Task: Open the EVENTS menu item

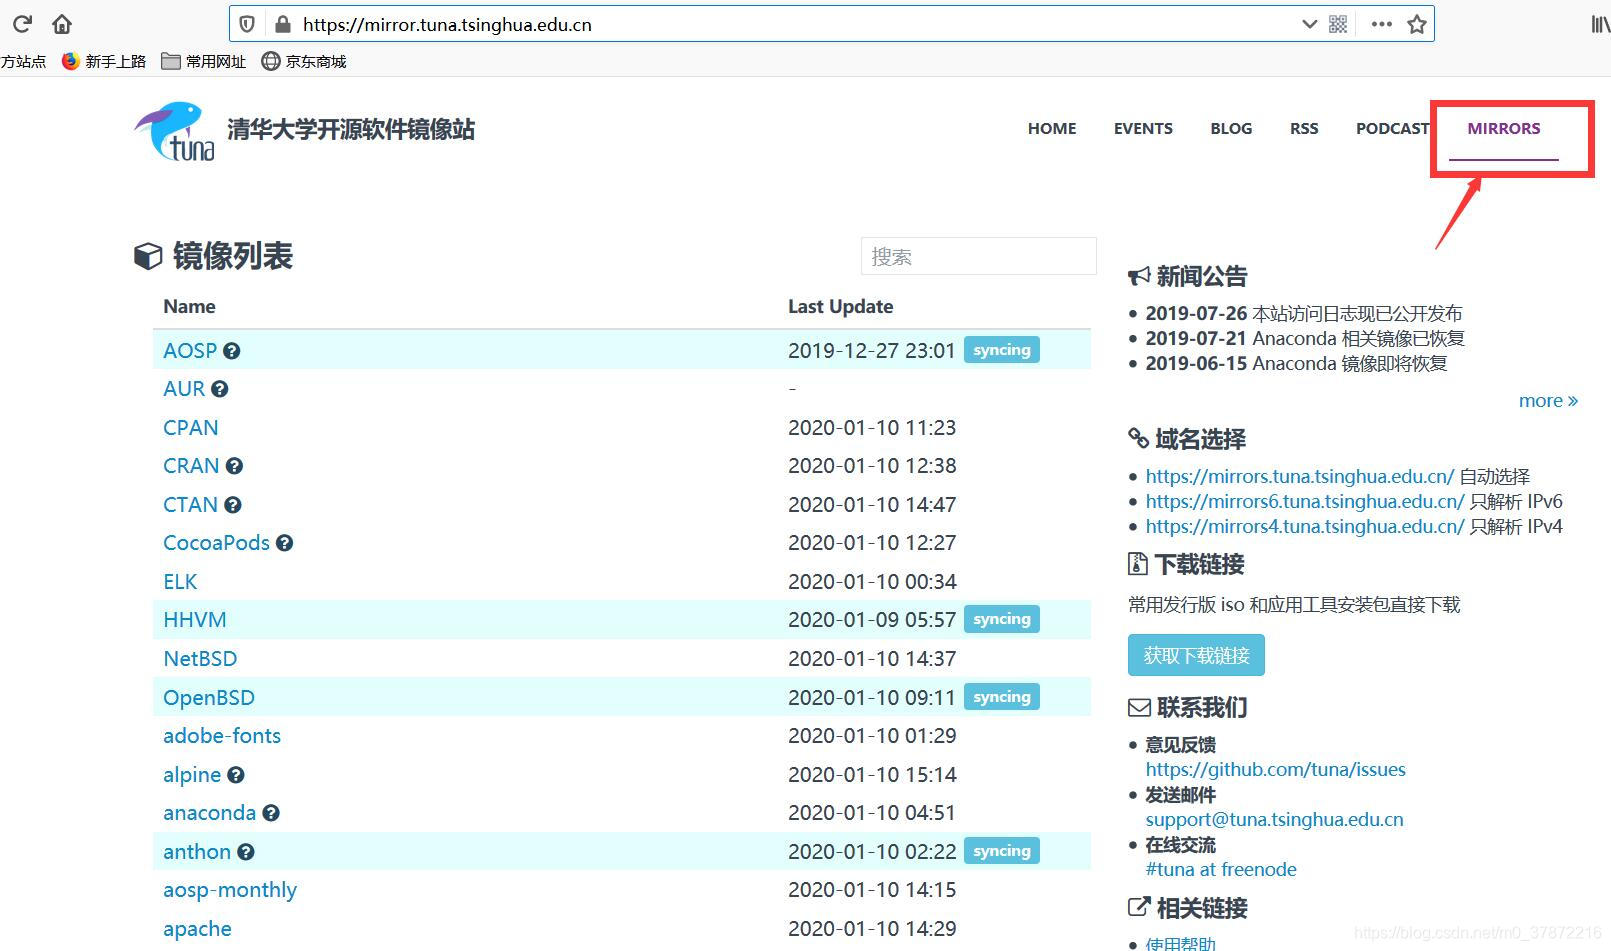Action: coord(1142,128)
